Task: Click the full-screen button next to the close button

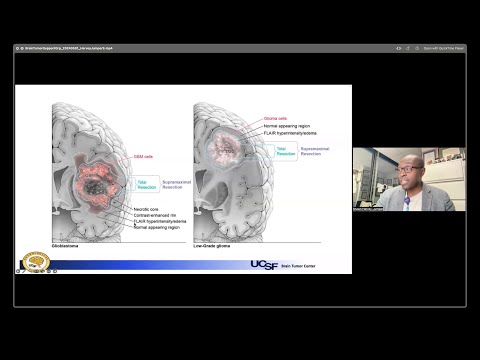Action: [22, 48]
